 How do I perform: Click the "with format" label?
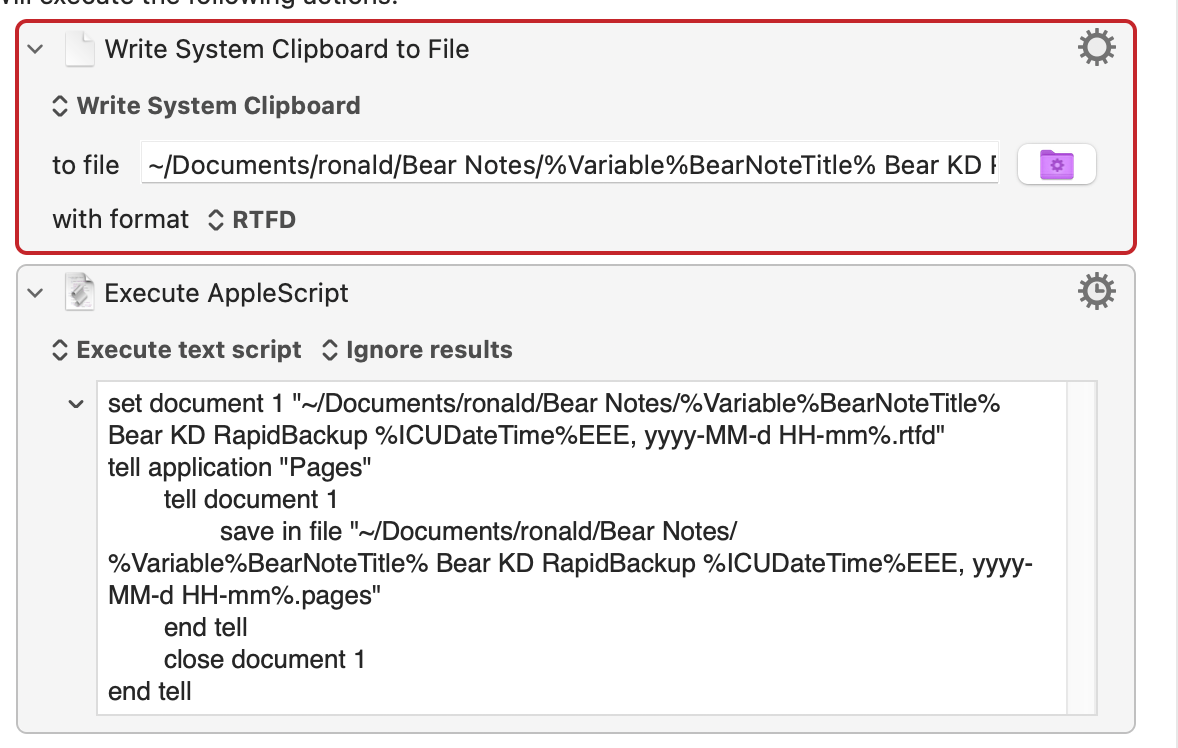pos(120,219)
